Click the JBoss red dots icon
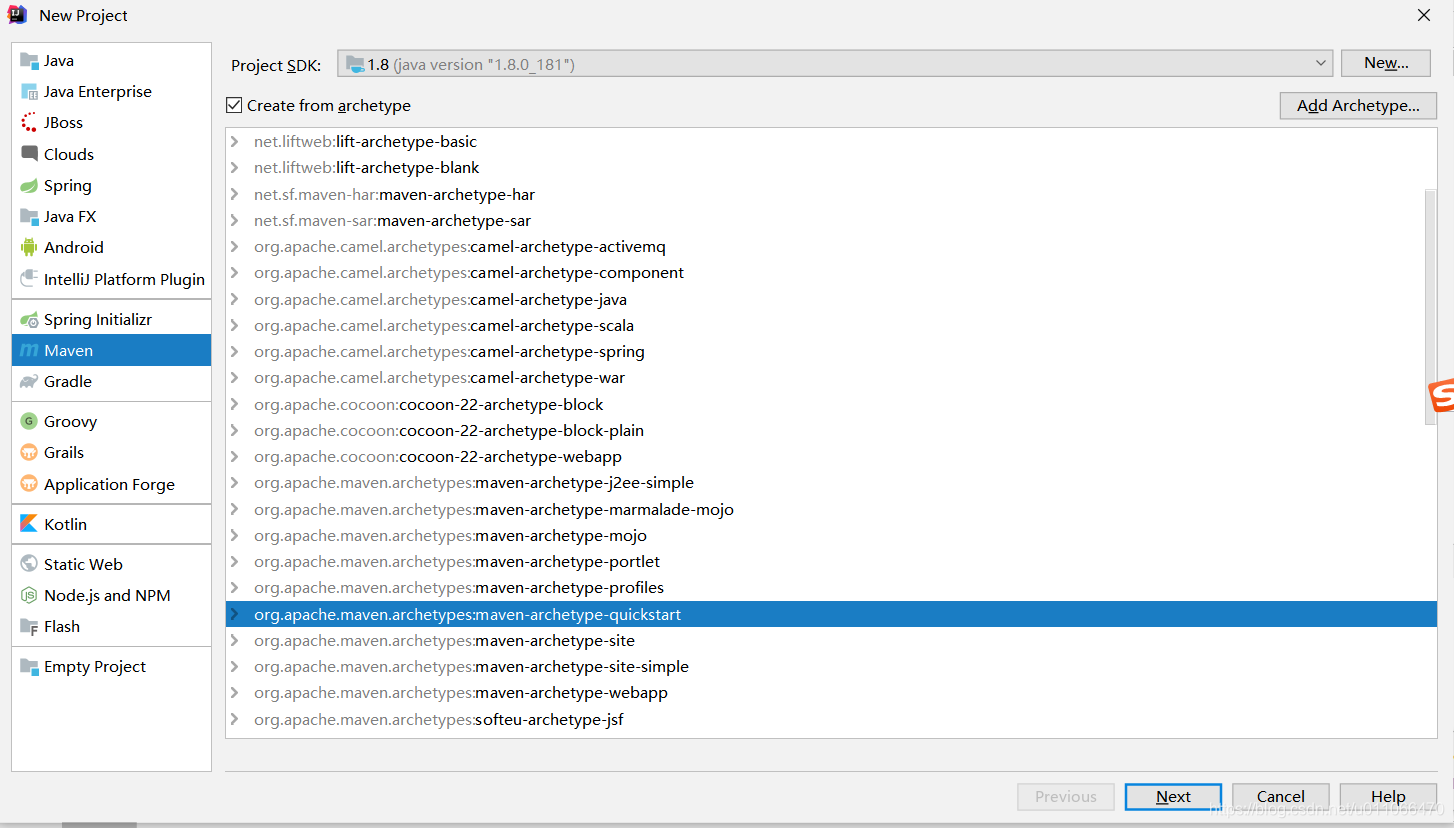The height and width of the screenshot is (828, 1454). (x=29, y=123)
